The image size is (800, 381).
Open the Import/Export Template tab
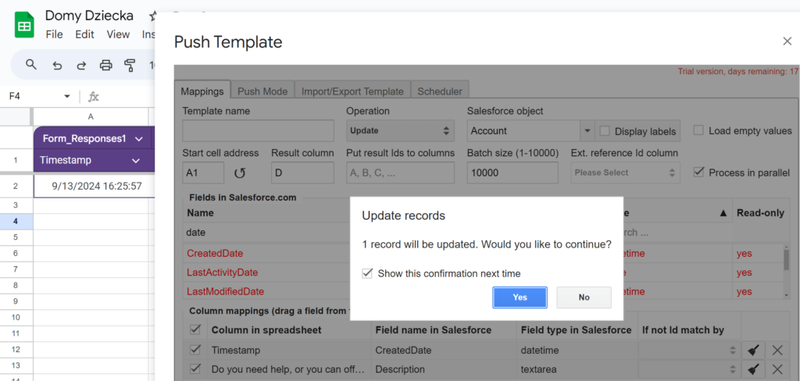pos(353,91)
